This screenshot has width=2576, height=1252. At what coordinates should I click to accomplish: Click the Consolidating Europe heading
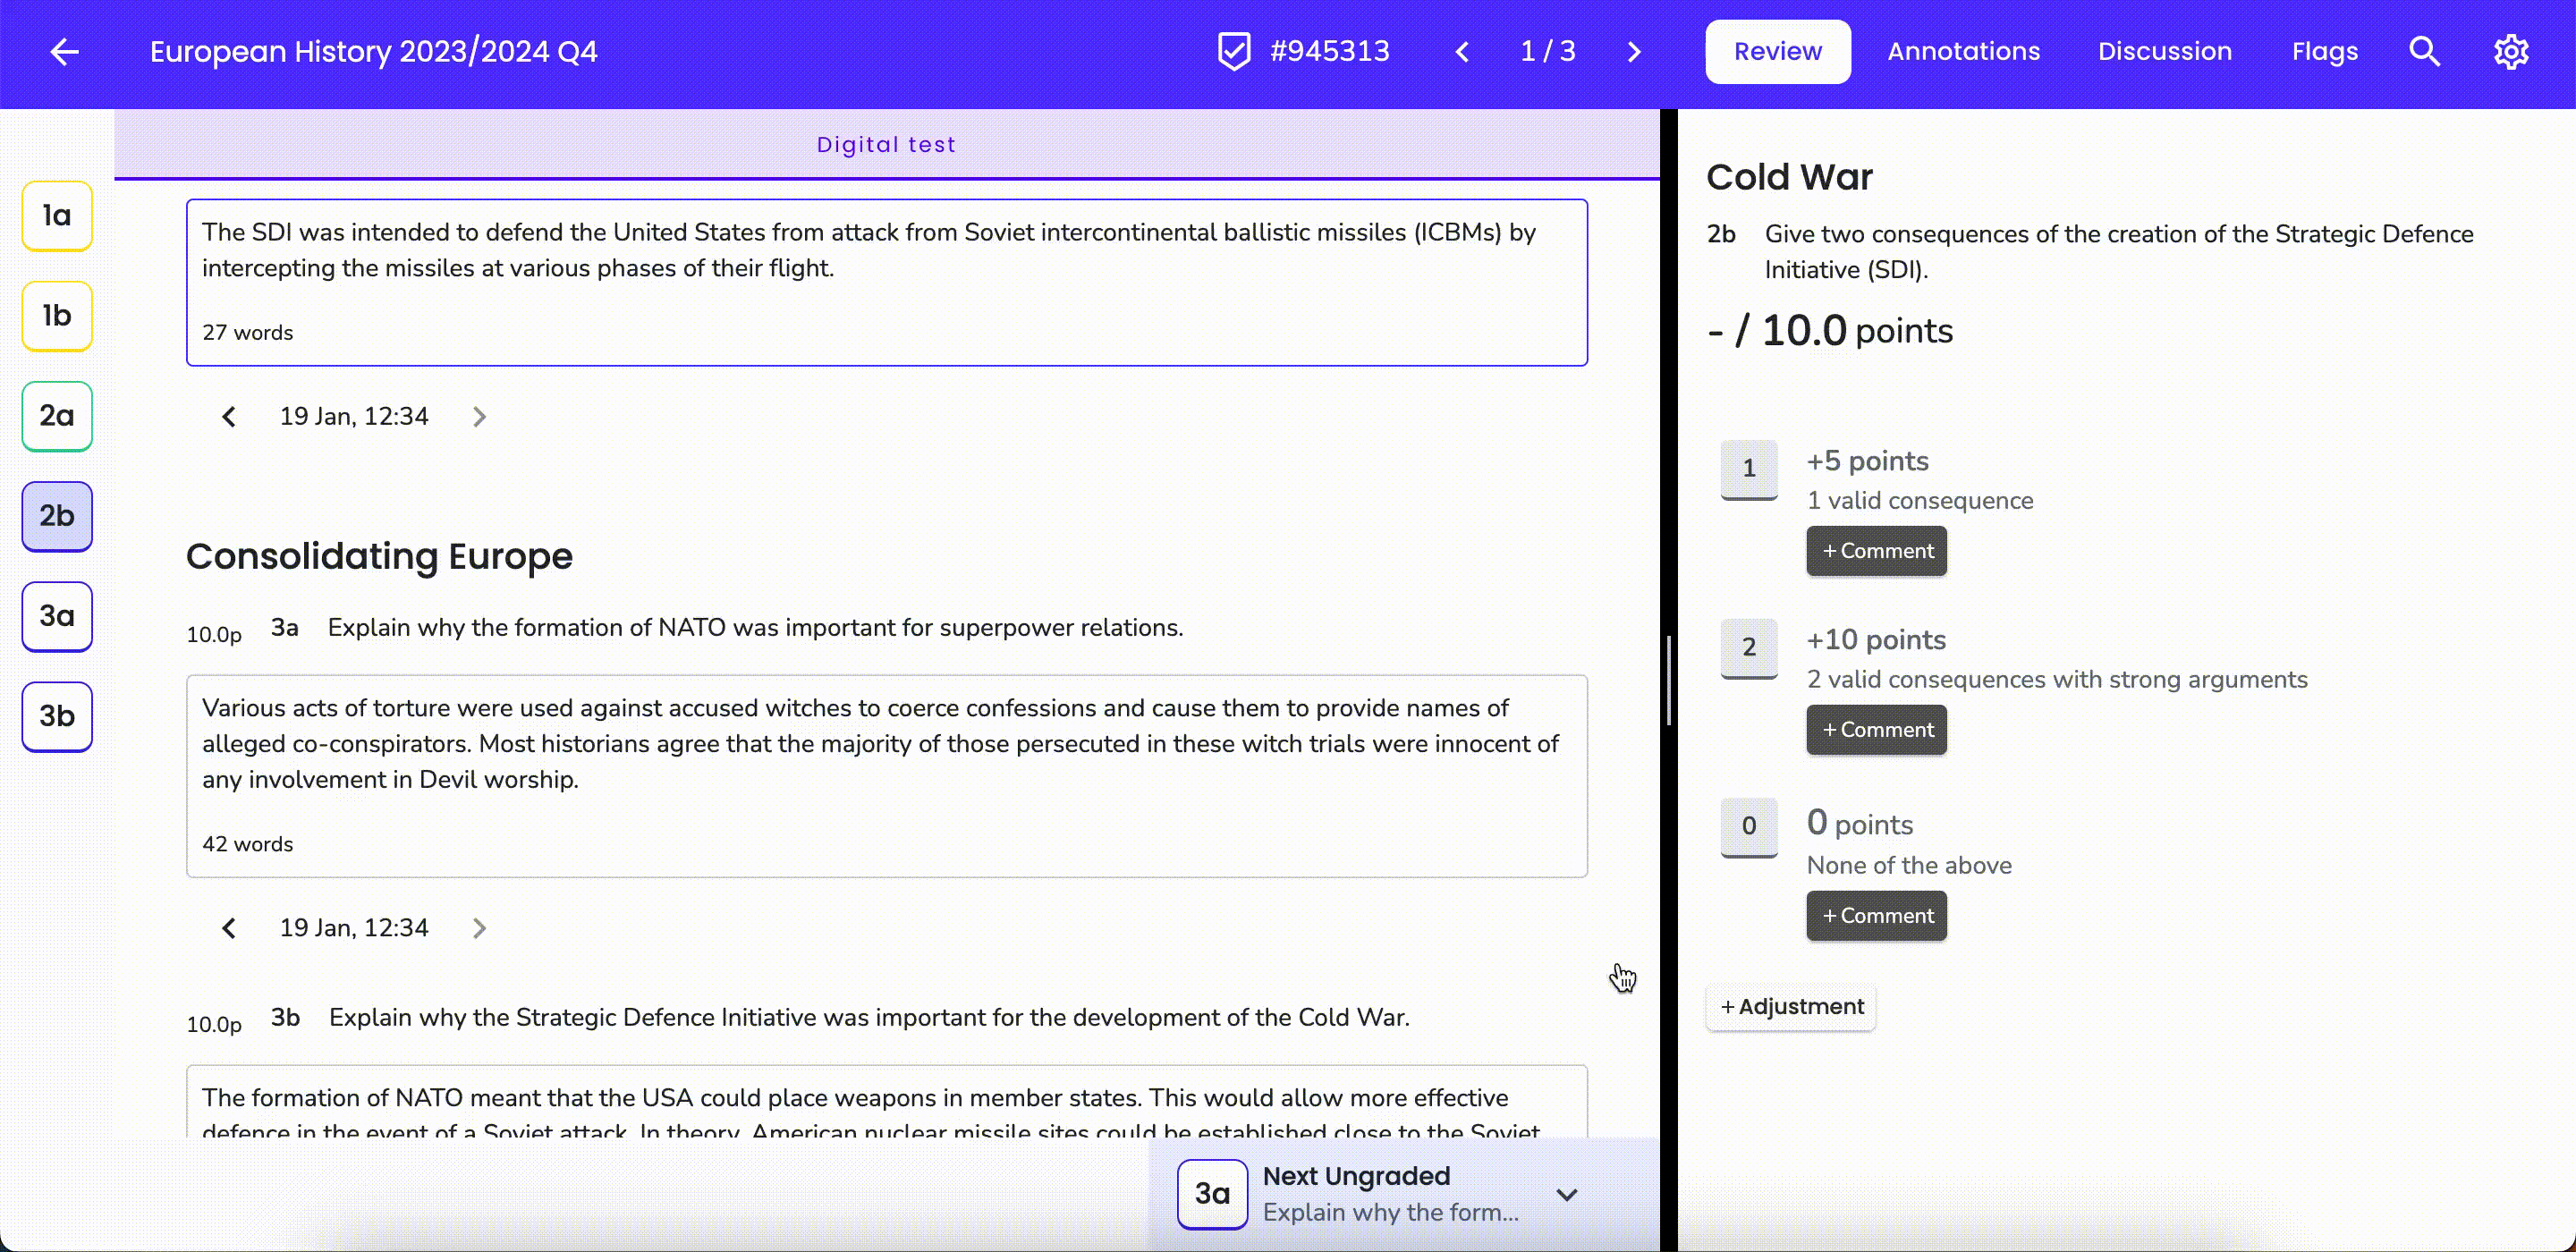379,556
